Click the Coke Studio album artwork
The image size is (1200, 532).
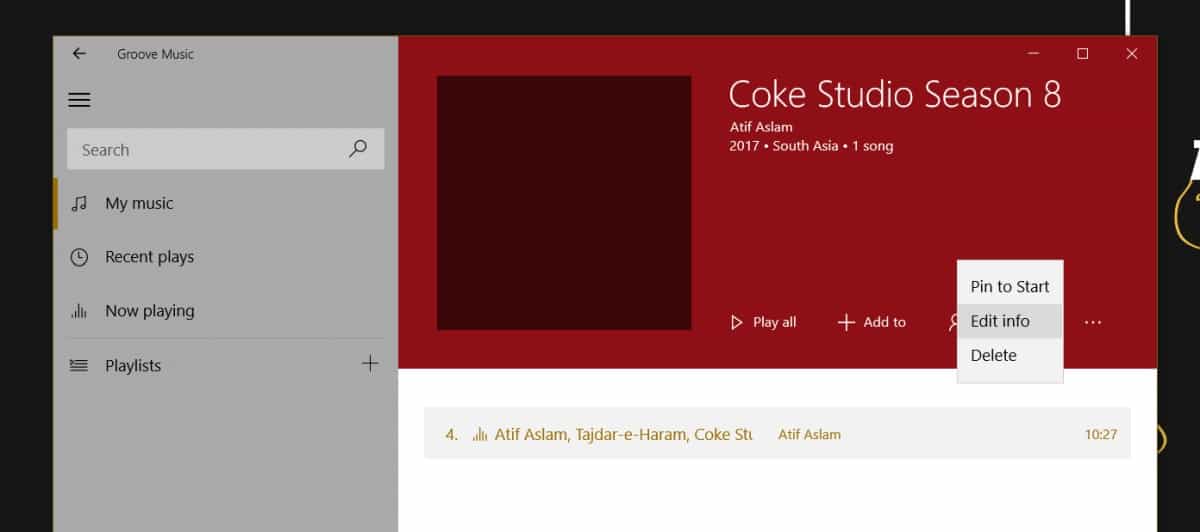[564, 202]
